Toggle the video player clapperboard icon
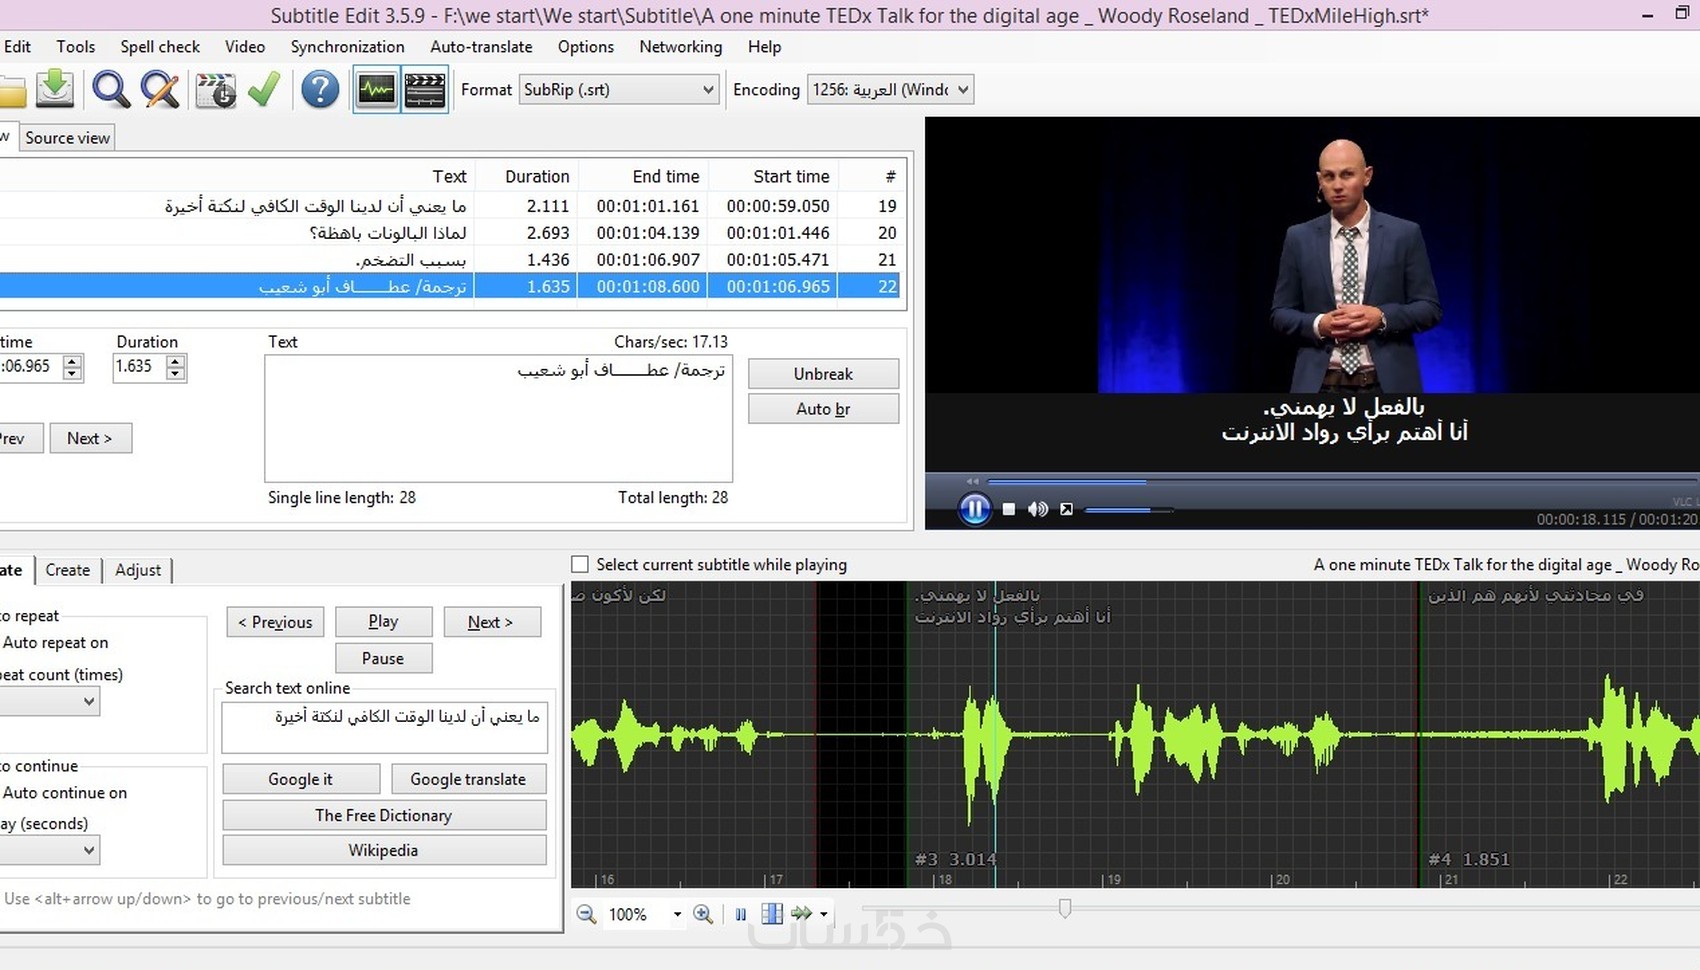 click(425, 90)
